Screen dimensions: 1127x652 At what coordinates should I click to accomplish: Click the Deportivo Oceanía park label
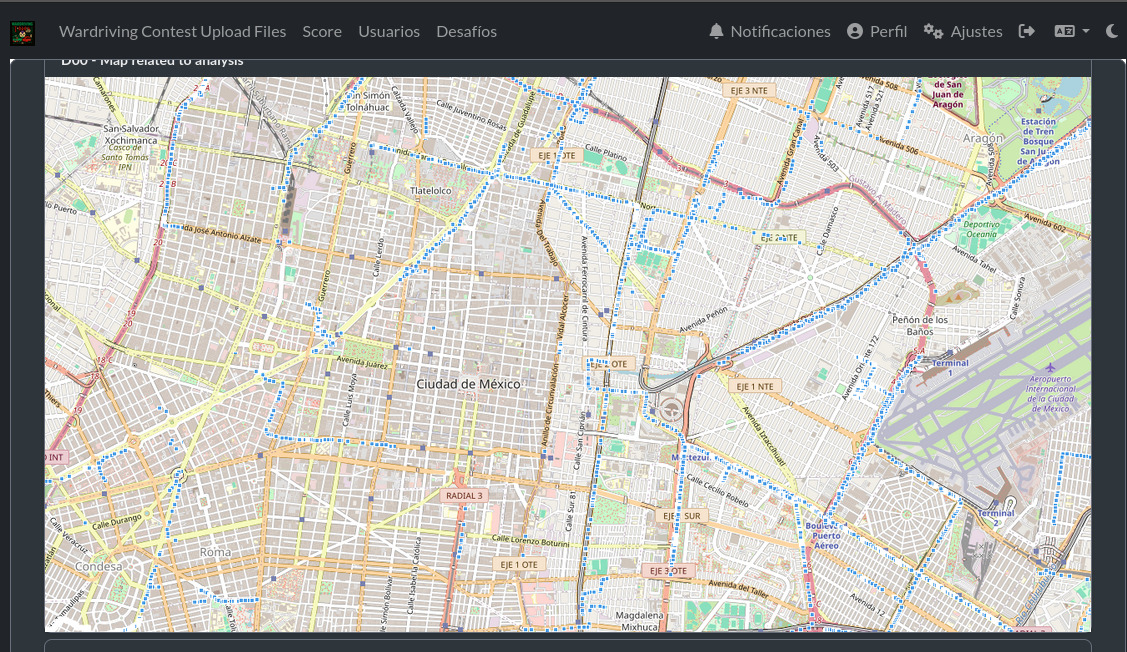(x=981, y=230)
